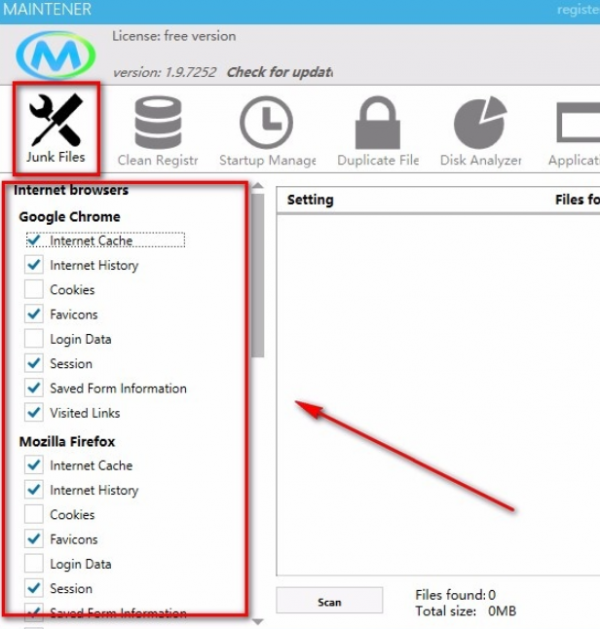The height and width of the screenshot is (629, 600).
Task: Click the Files found column header
Action: 577,199
